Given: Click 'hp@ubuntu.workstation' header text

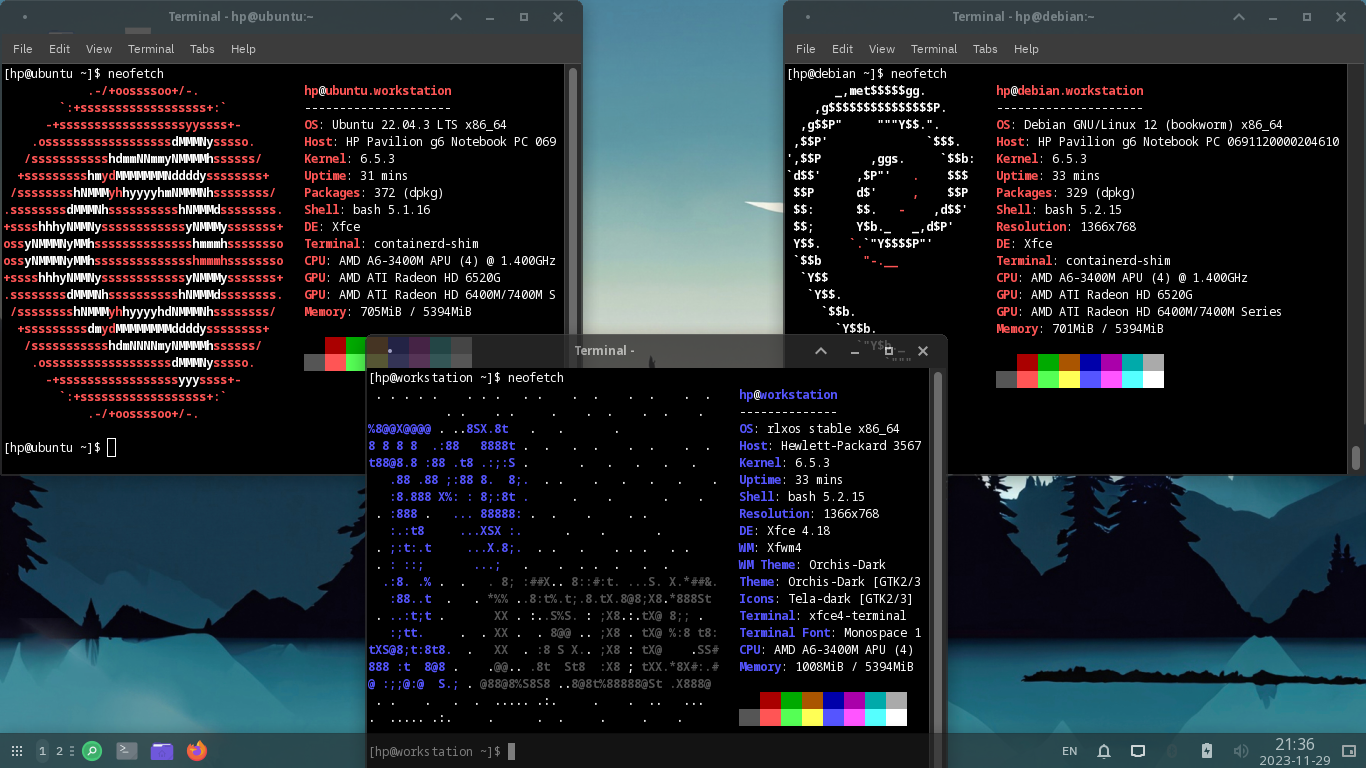Looking at the screenshot, I should 378,91.
